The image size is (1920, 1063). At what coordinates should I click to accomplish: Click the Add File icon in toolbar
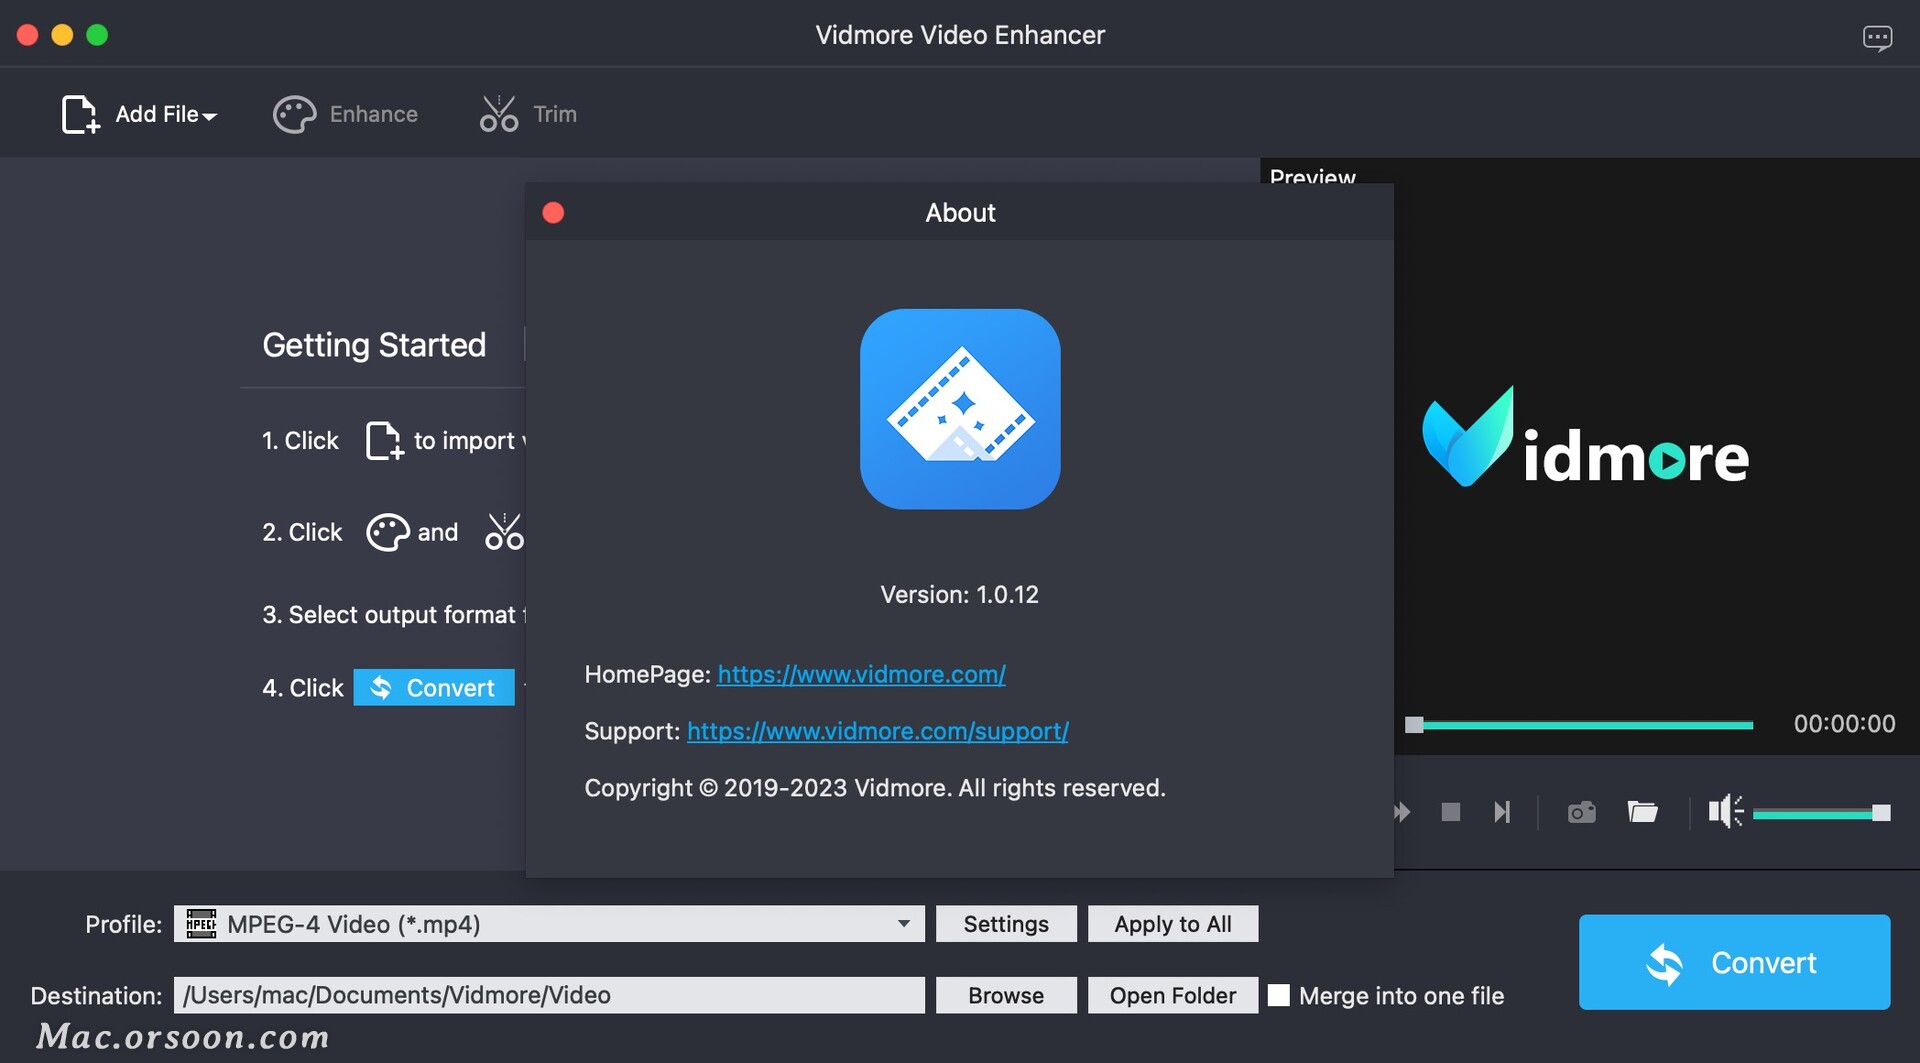pos(80,114)
